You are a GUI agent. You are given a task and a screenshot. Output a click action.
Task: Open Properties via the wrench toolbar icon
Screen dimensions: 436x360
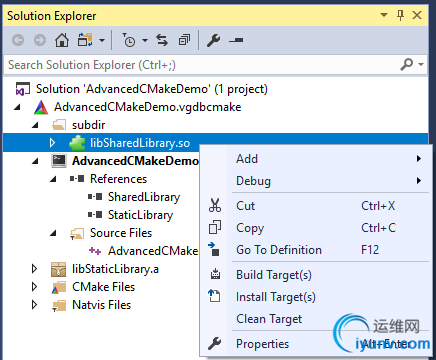(213, 40)
